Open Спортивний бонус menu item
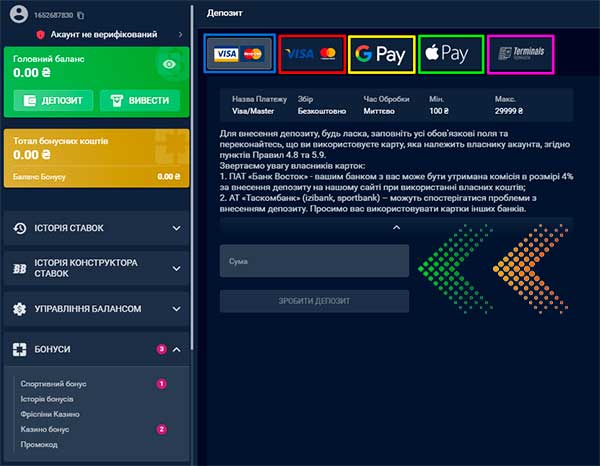 pyautogui.click(x=54, y=384)
